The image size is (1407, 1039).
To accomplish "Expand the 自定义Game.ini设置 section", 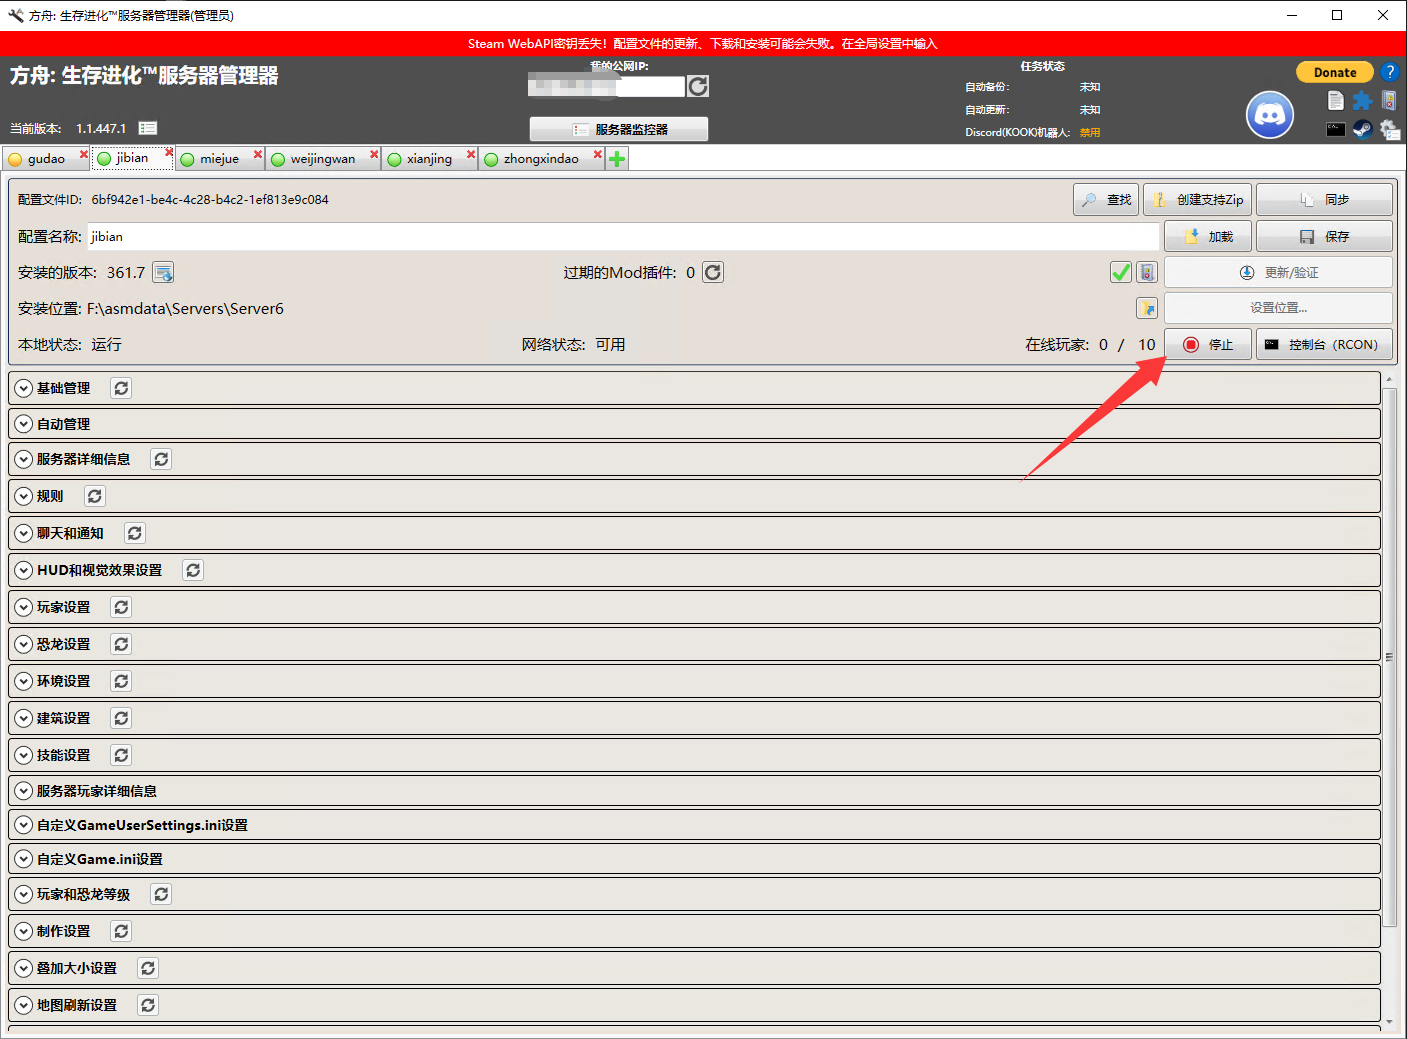I will click(24, 859).
